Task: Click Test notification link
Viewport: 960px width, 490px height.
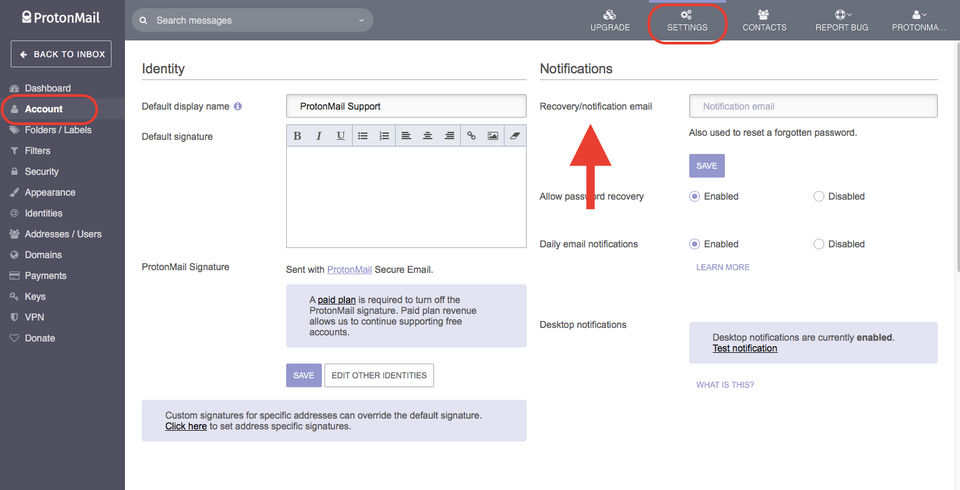Action: click(x=744, y=349)
